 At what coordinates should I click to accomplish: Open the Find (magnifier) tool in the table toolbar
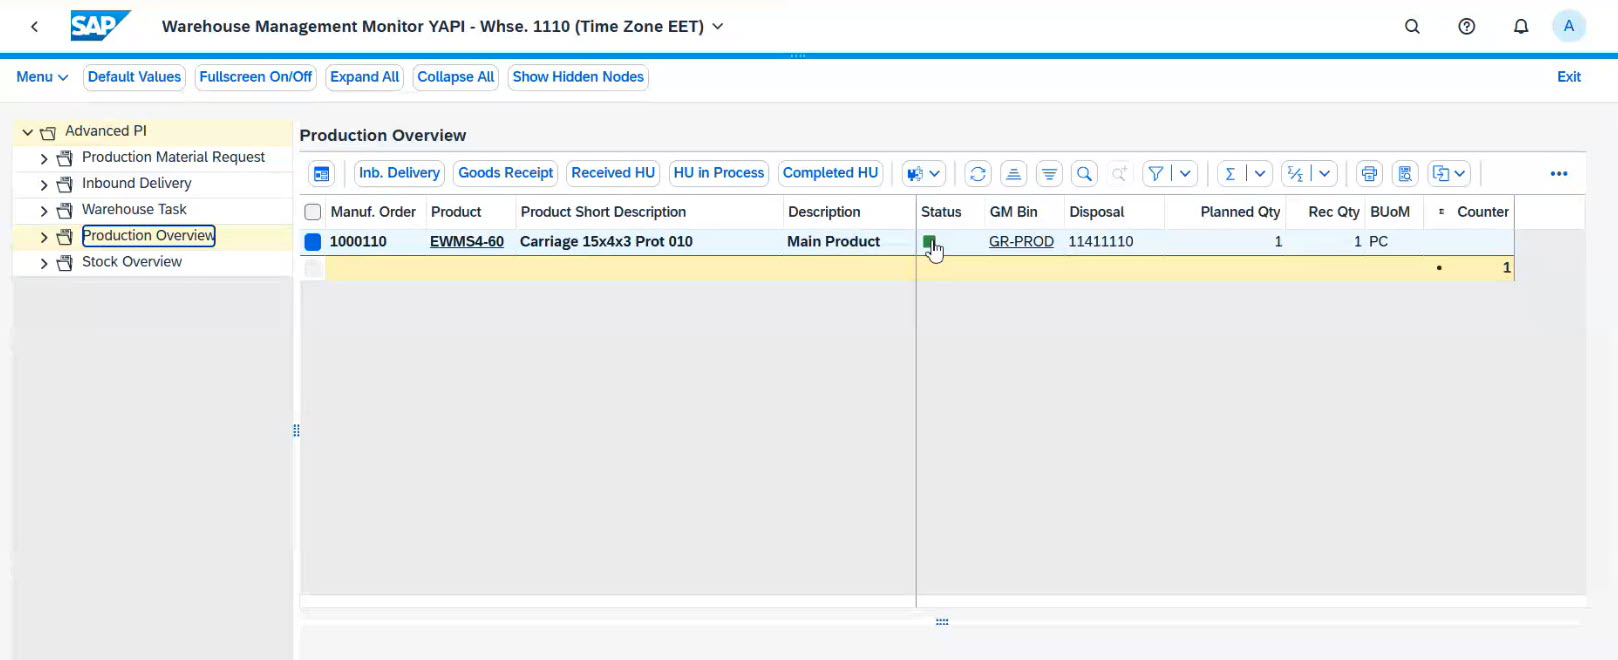click(1084, 174)
